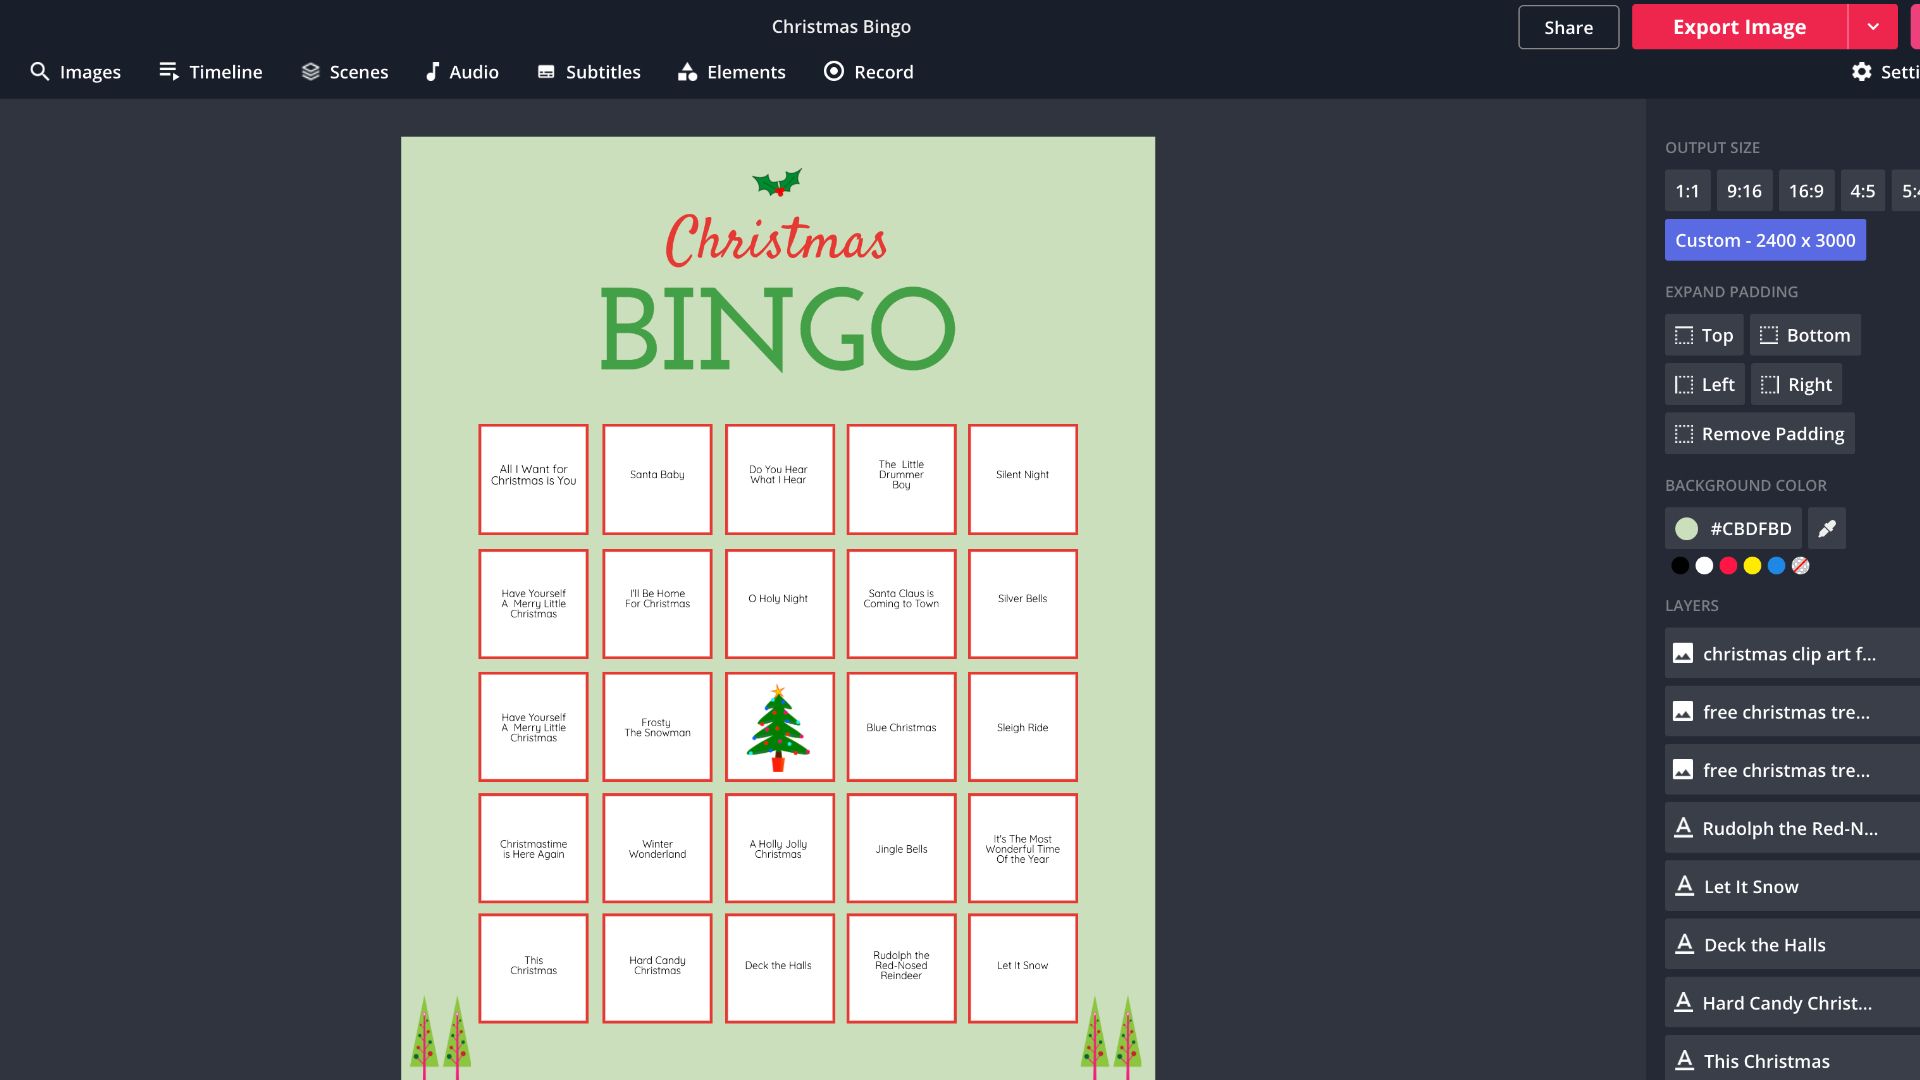1920x1080 pixels.
Task: Select the 16:9 output size
Action: pos(1805,191)
